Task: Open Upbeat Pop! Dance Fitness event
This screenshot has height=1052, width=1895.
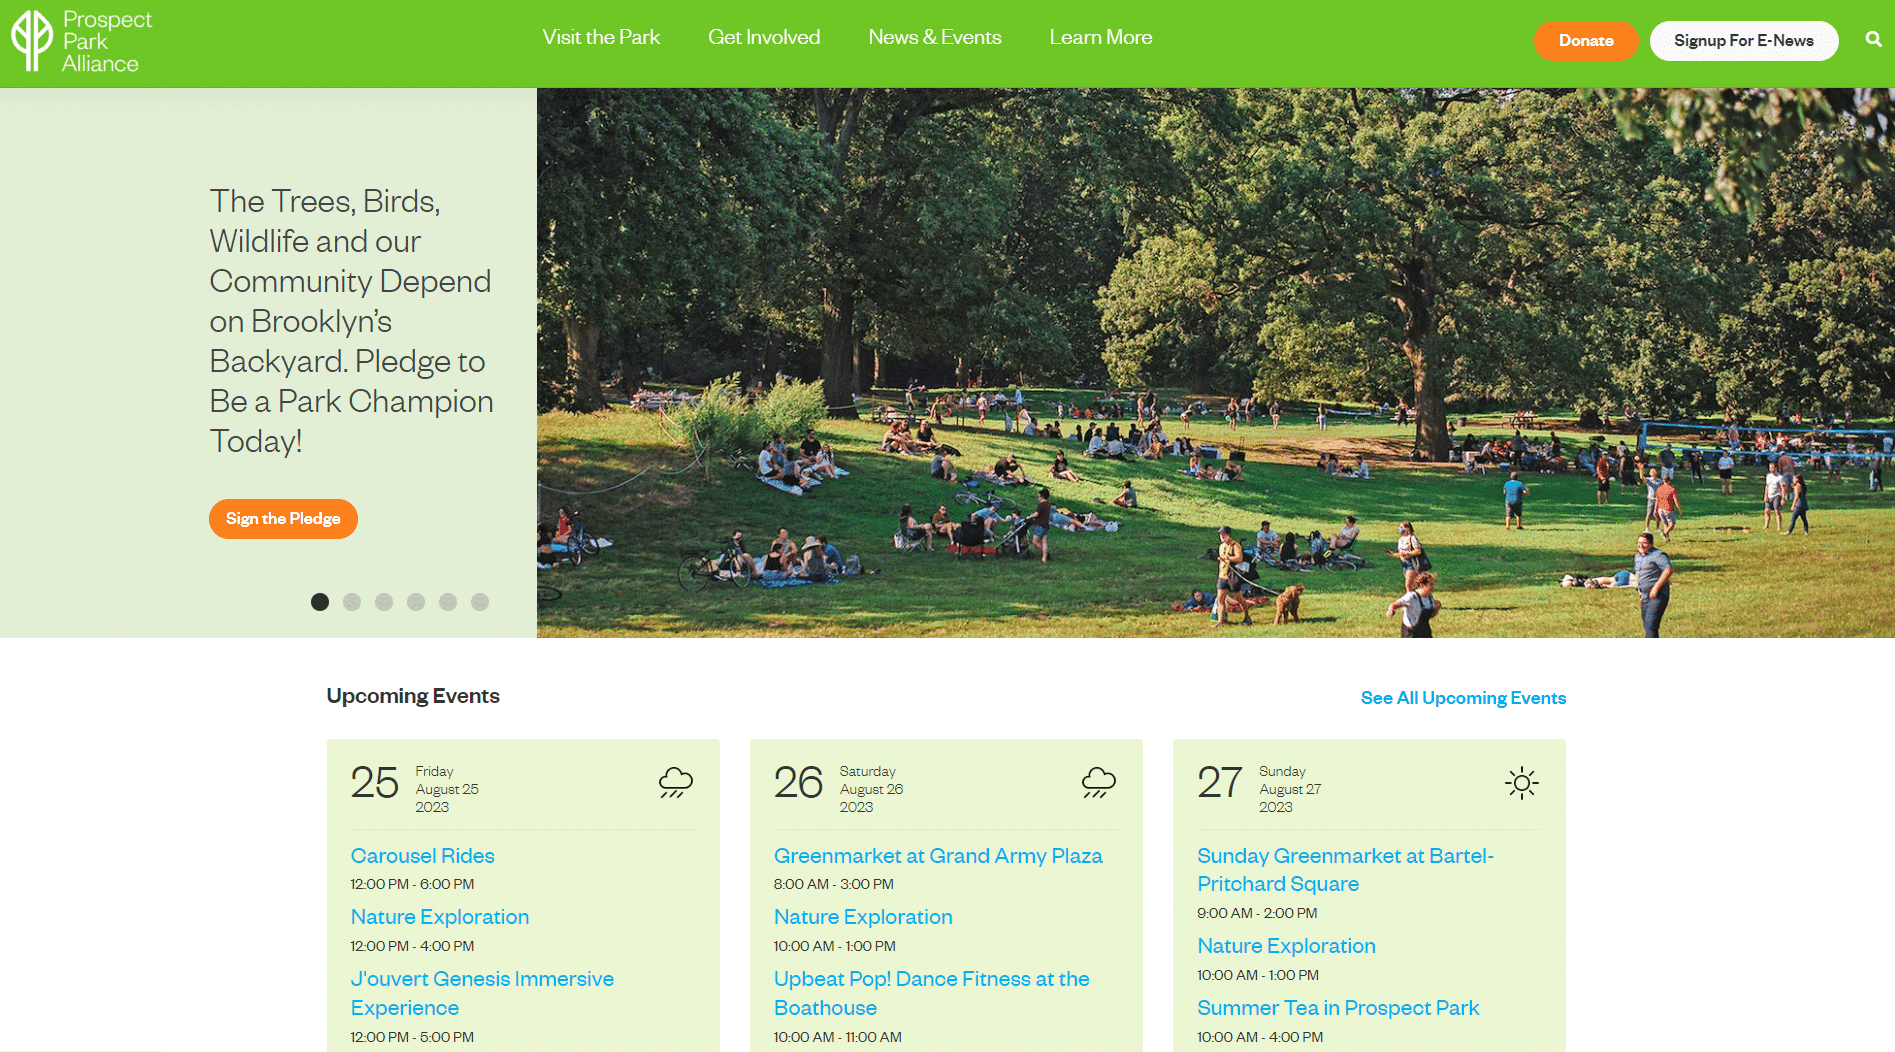Action: click(x=932, y=993)
